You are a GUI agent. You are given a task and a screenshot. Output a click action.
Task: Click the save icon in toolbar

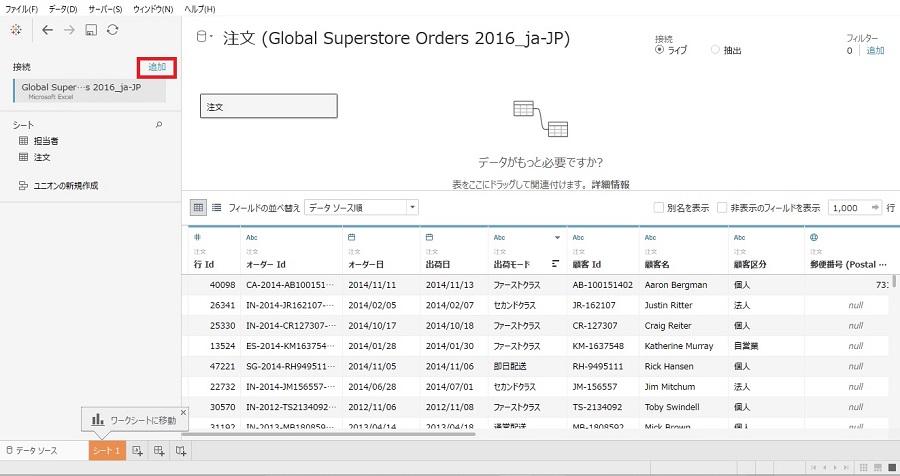point(91,30)
